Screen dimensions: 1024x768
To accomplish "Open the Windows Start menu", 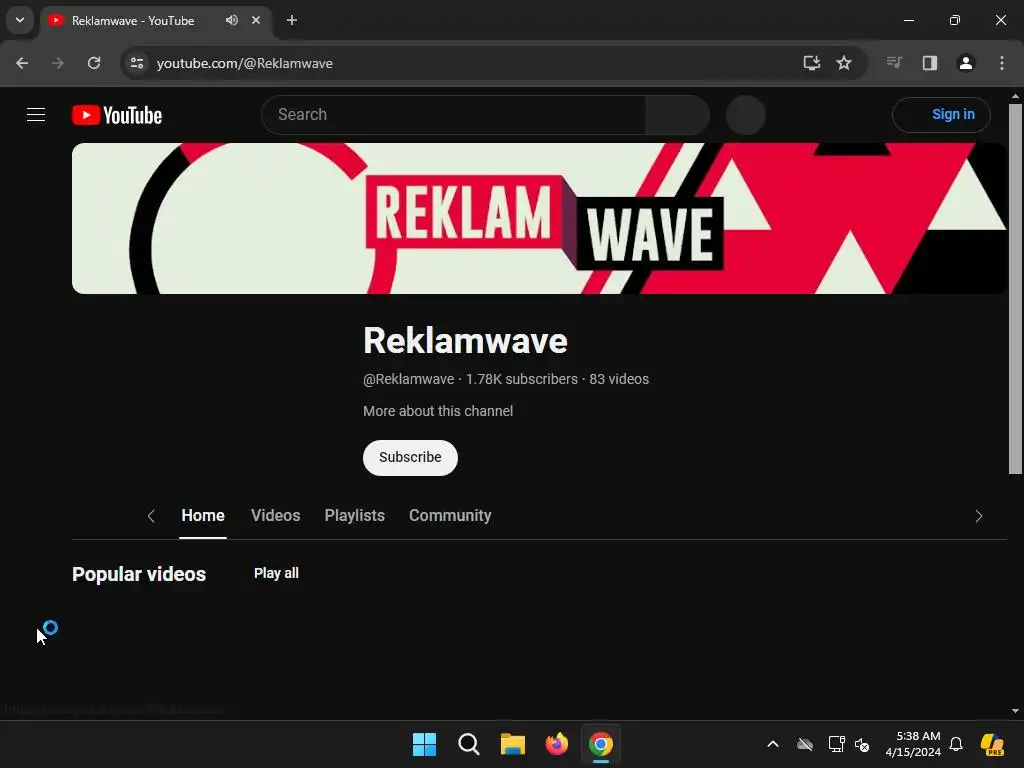I will (x=424, y=744).
